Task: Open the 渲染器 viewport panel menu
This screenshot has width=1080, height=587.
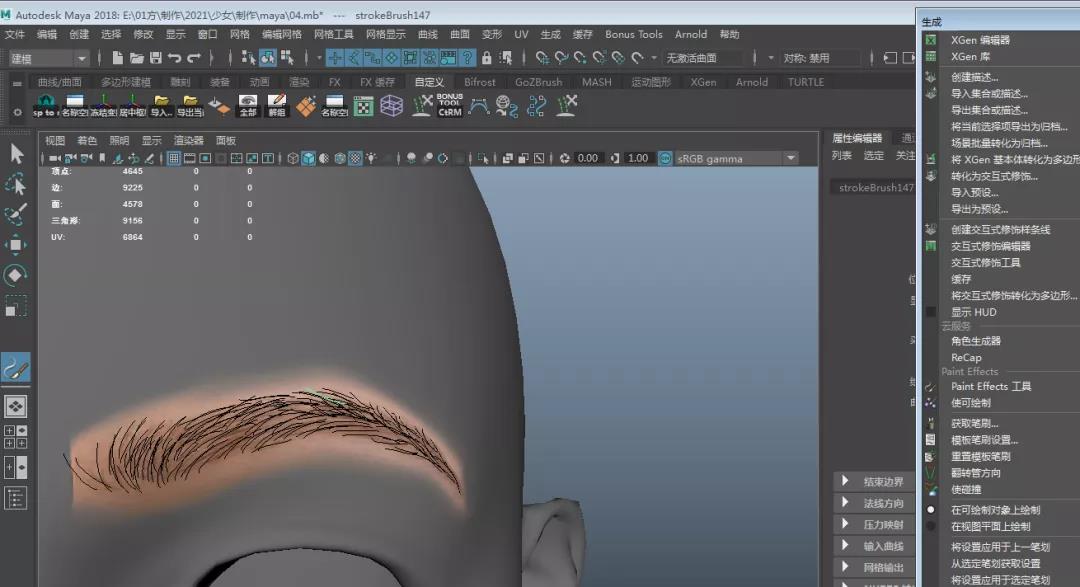Action: [x=188, y=140]
